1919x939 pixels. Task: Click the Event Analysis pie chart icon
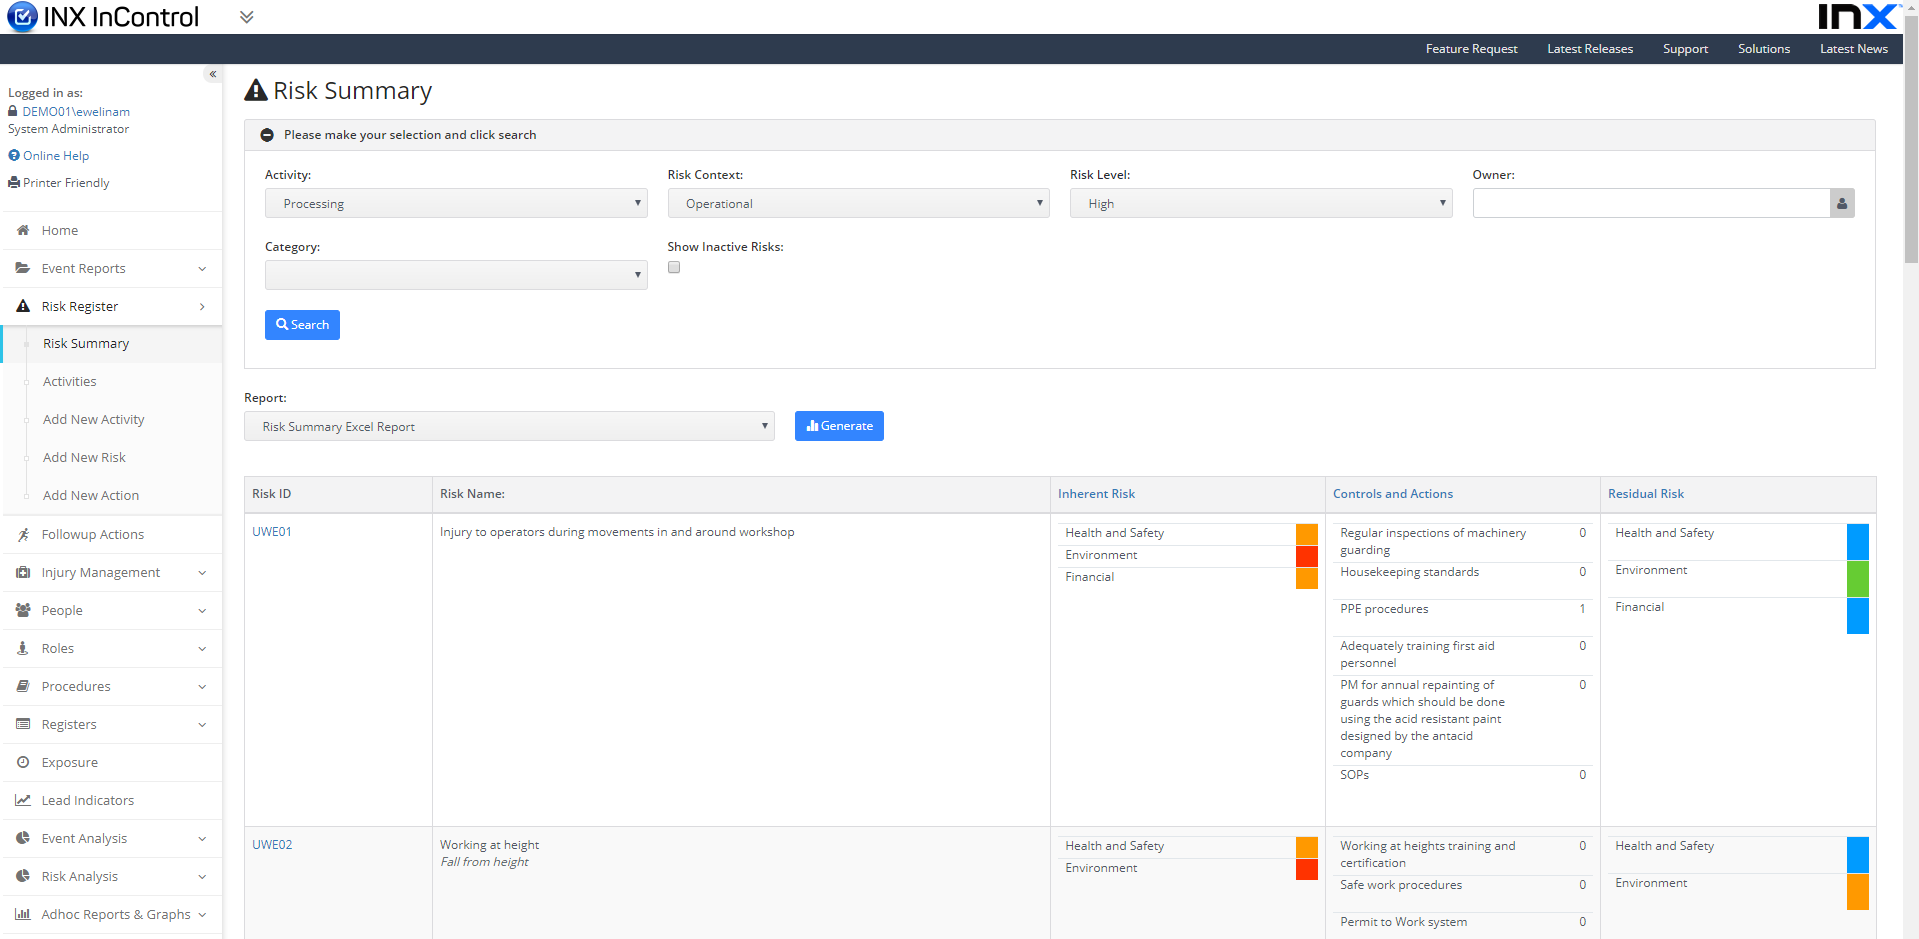23,838
